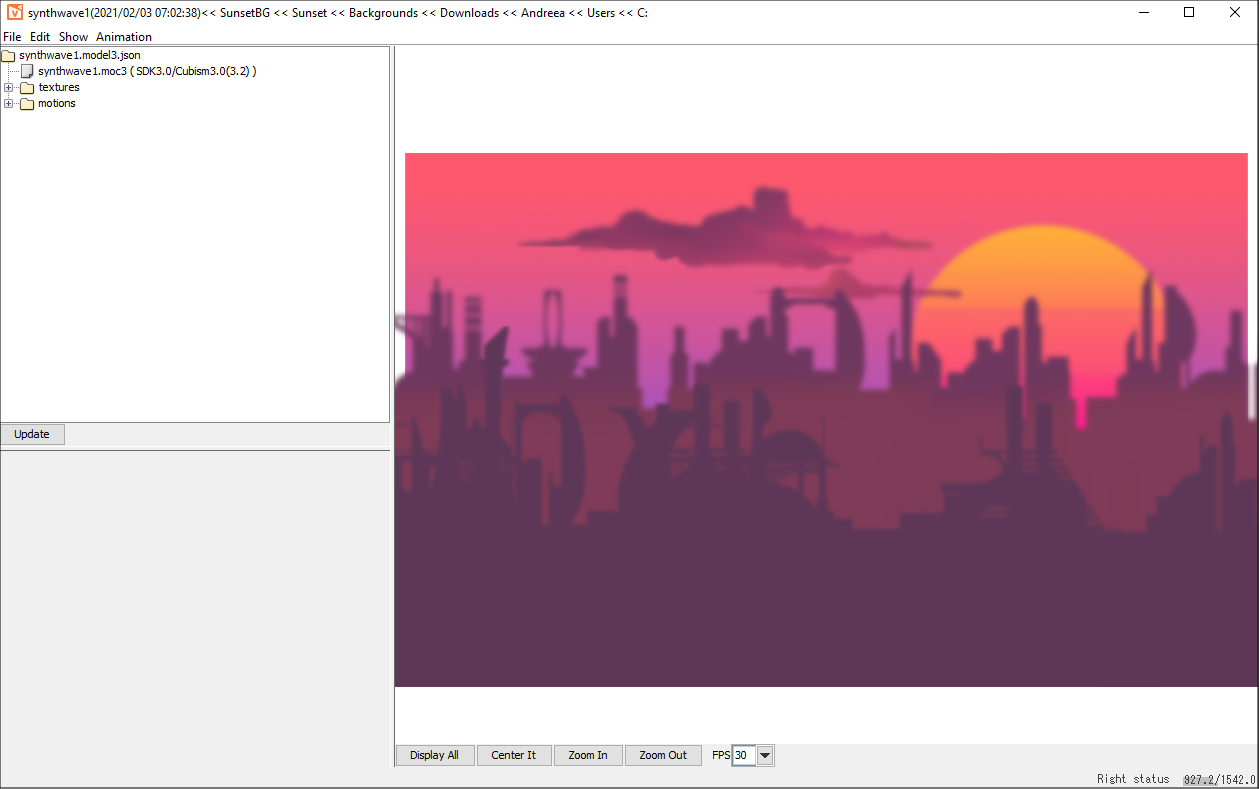Expand the textures tree node
The width and height of the screenshot is (1259, 789).
pyautogui.click(x=9, y=88)
